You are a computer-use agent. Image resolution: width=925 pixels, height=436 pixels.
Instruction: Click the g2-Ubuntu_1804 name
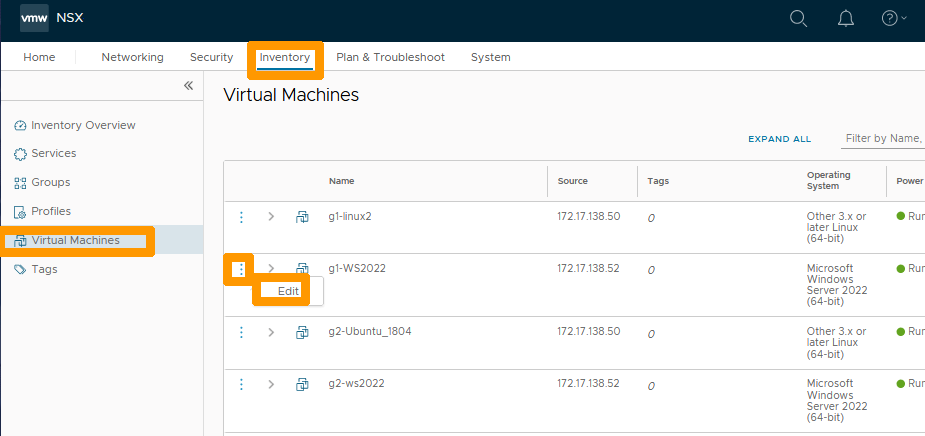tap(370, 331)
